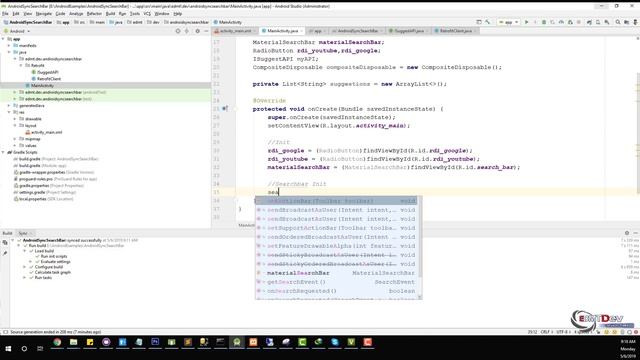Choose getSearchEvent() from autocomplete list
Screen dimensions: 640x360
337,282
